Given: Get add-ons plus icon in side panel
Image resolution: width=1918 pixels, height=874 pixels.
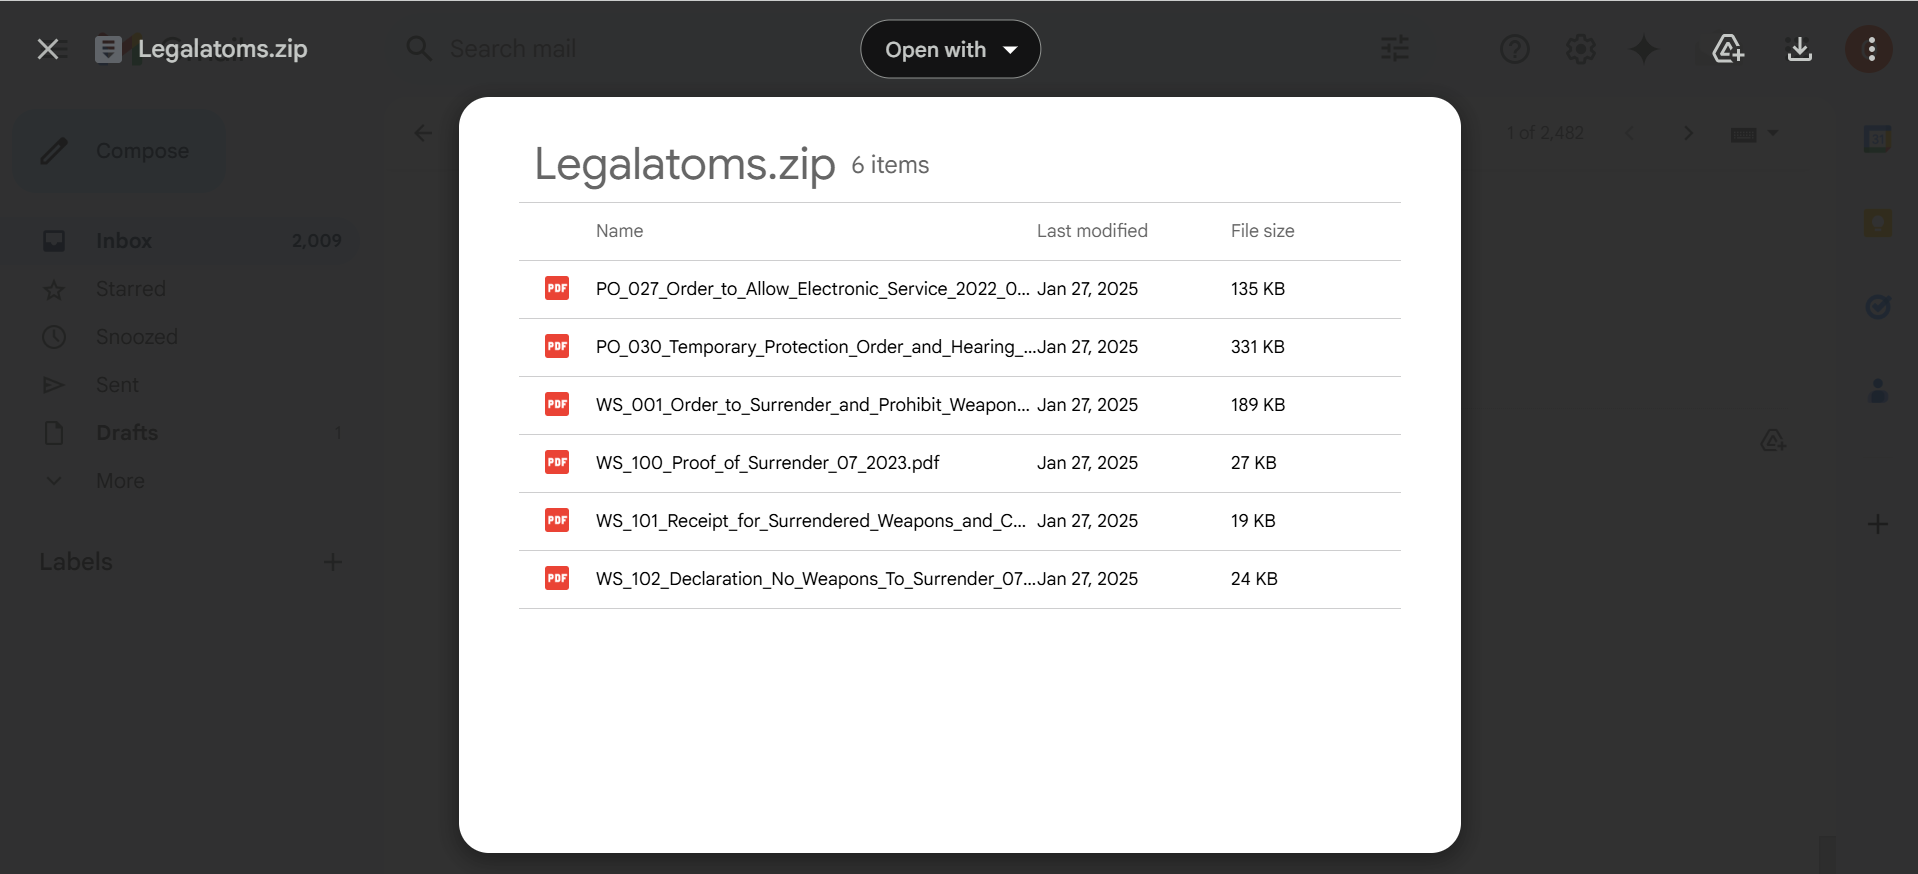Looking at the screenshot, I should point(1878,524).
